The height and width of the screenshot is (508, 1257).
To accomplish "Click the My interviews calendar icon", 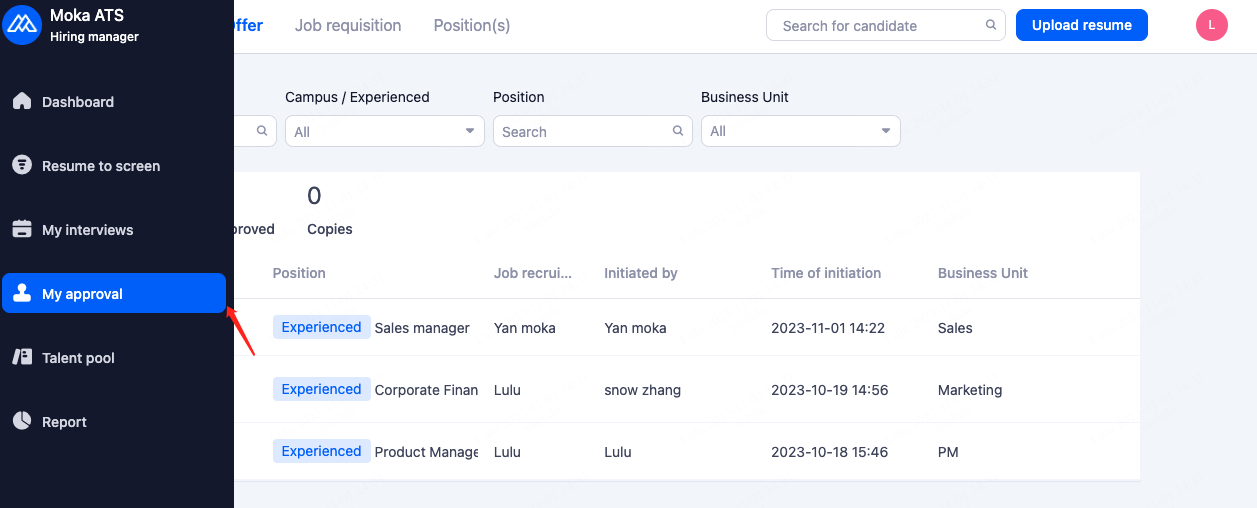I will pyautogui.click(x=22, y=229).
